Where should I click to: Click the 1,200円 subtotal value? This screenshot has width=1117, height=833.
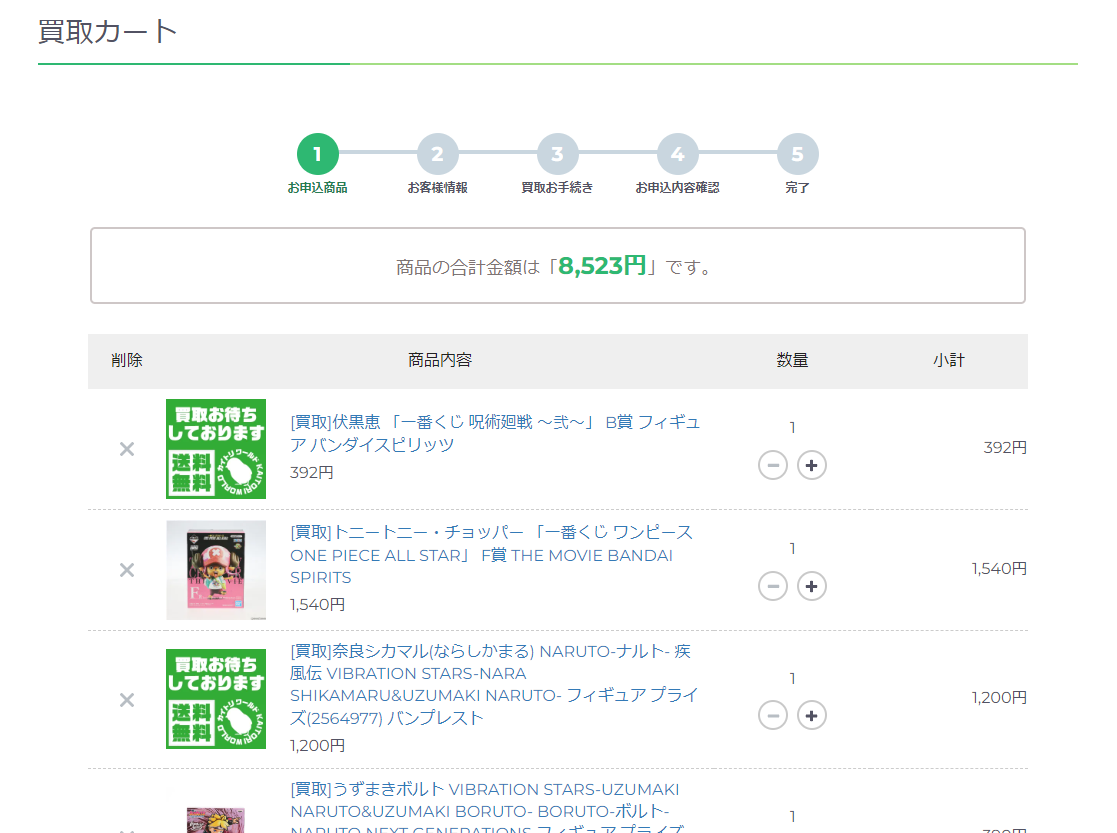(x=999, y=698)
